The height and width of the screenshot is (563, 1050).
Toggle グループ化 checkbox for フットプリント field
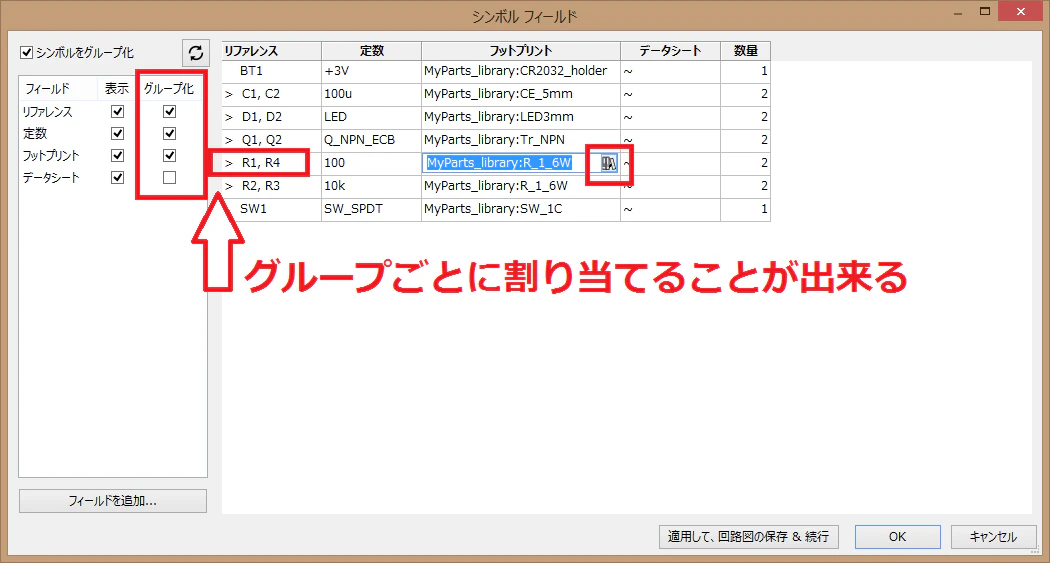click(169, 155)
